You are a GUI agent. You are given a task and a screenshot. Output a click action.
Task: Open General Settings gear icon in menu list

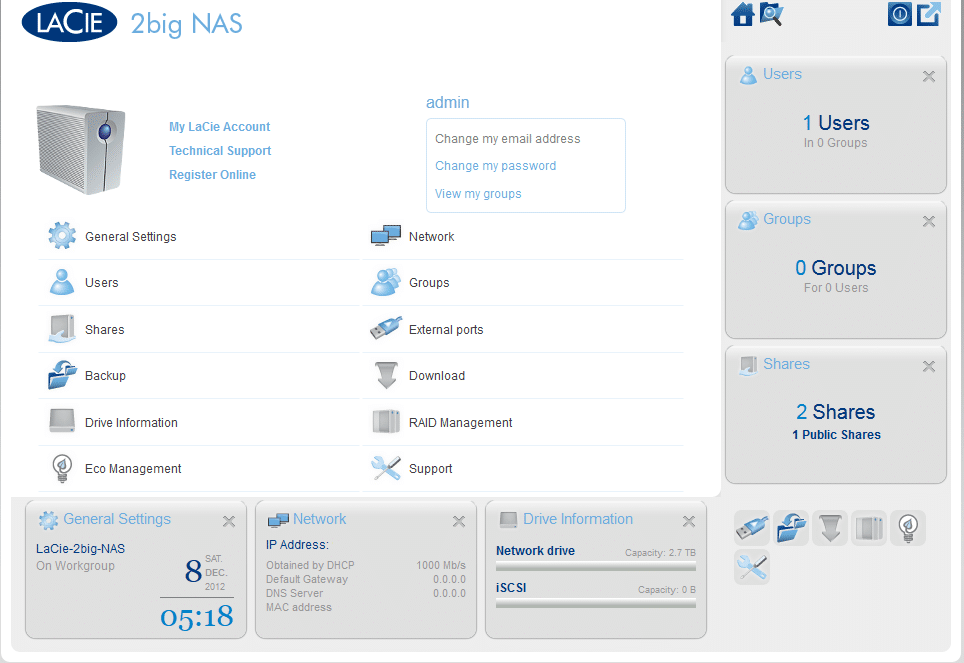[62, 236]
